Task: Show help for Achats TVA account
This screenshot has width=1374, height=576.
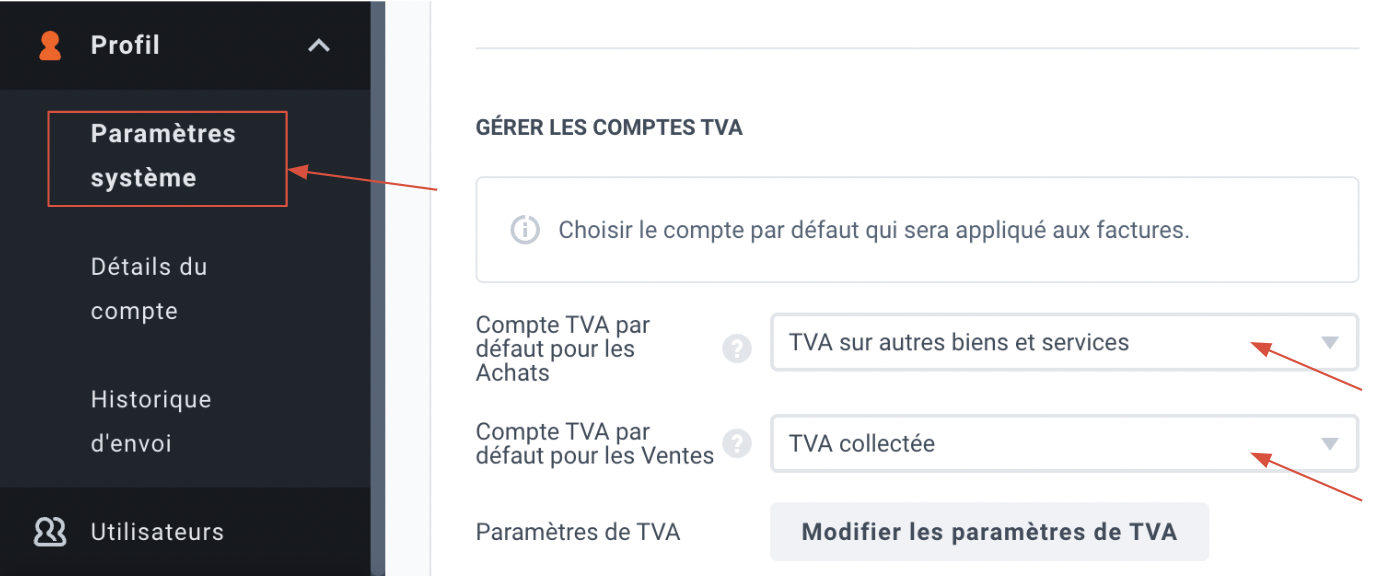Action: coord(737,348)
